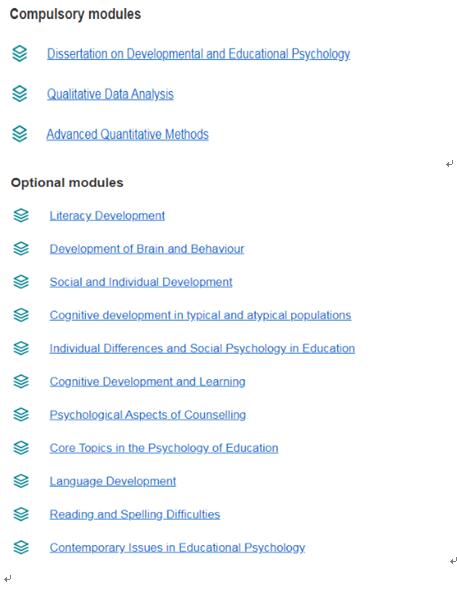Image resolution: width=457 pixels, height=594 pixels.
Task: Open the Cognitive Development and Learning link
Action: coord(147,381)
